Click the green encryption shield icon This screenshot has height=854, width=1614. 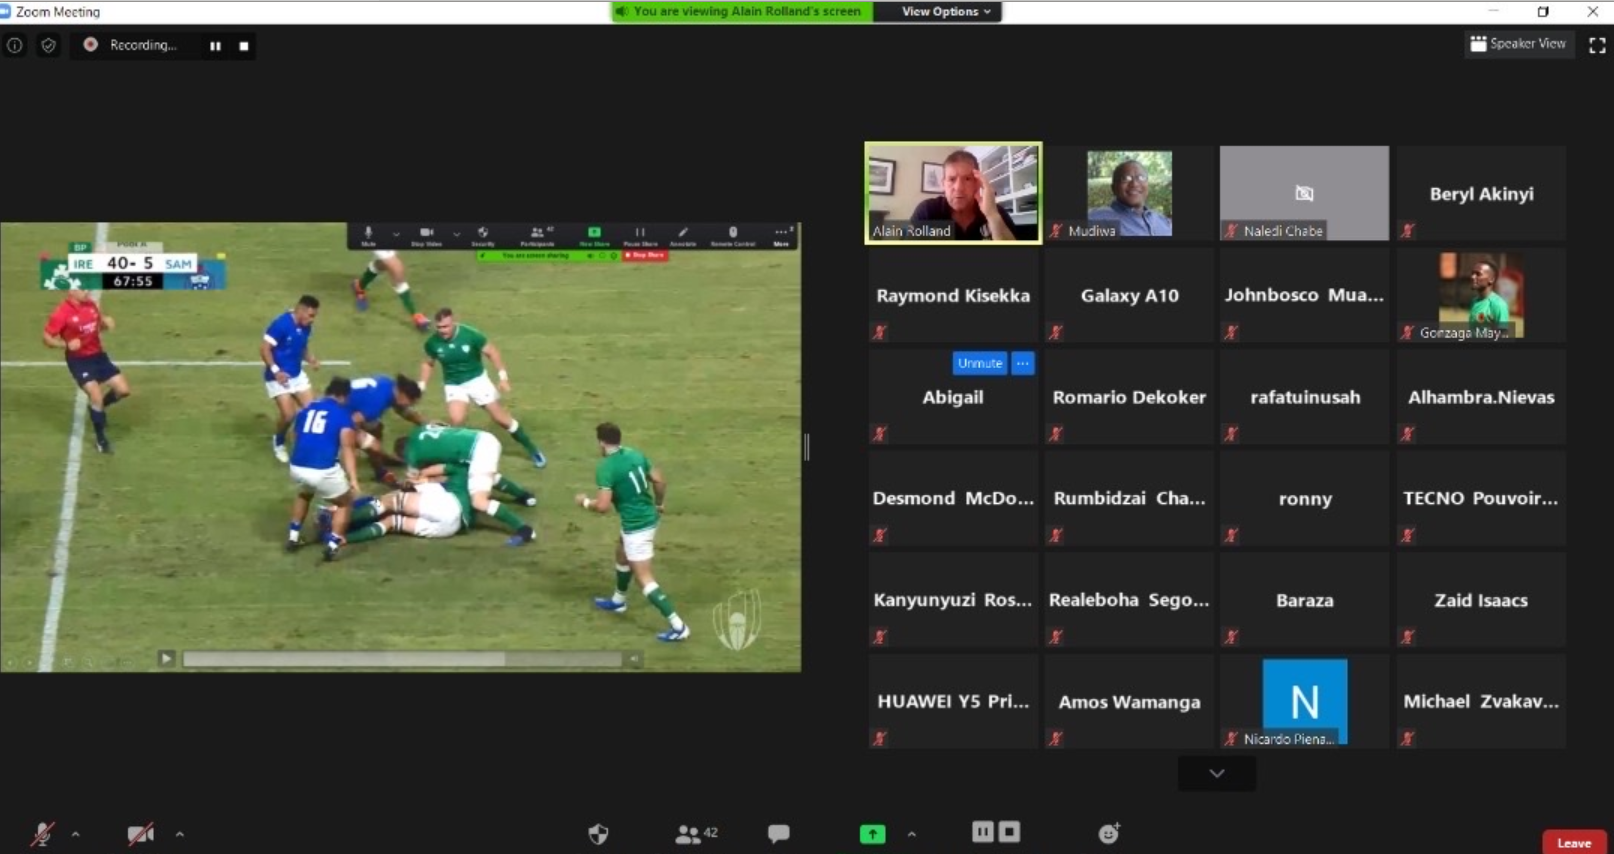(x=48, y=45)
